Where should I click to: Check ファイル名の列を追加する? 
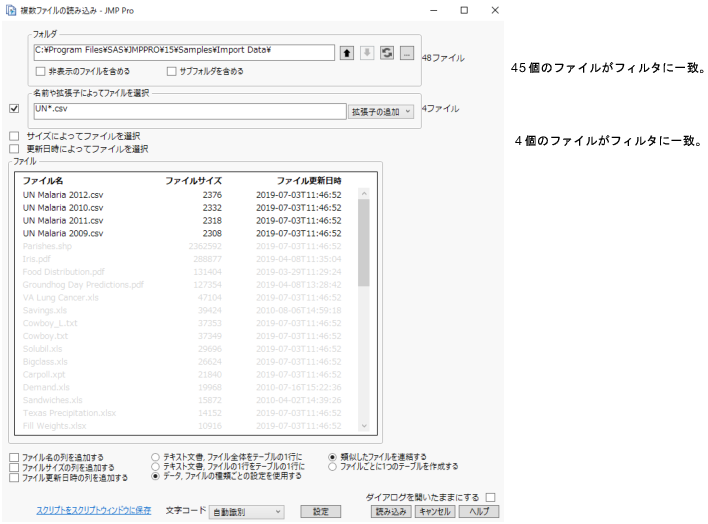click(x=14, y=458)
